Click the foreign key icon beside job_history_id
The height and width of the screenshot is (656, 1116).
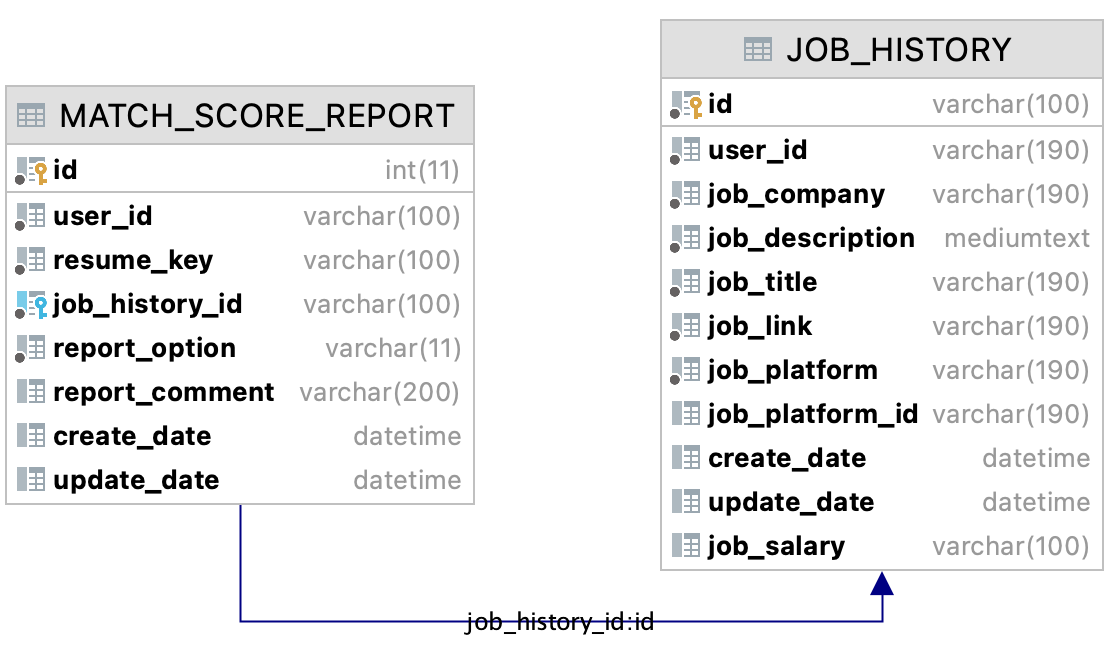tap(31, 305)
